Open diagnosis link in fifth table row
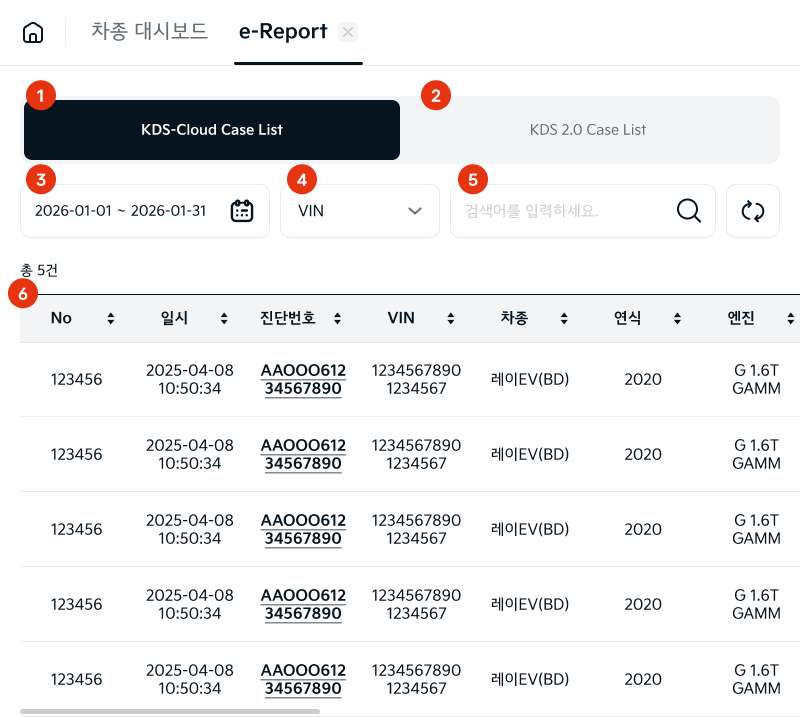The image size is (800, 717). coord(303,679)
